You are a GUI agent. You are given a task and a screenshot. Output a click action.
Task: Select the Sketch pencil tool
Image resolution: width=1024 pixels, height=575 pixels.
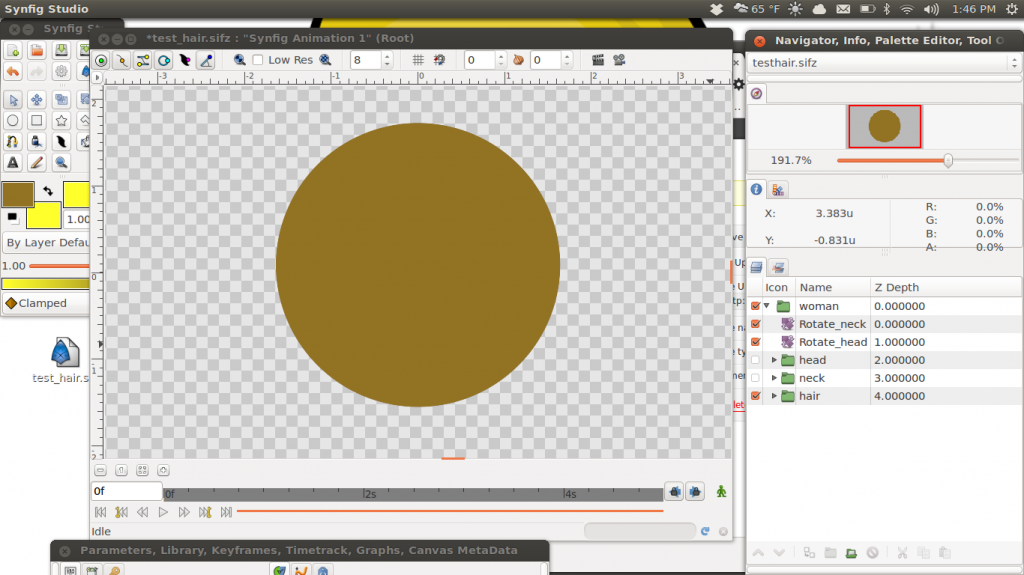click(37, 163)
